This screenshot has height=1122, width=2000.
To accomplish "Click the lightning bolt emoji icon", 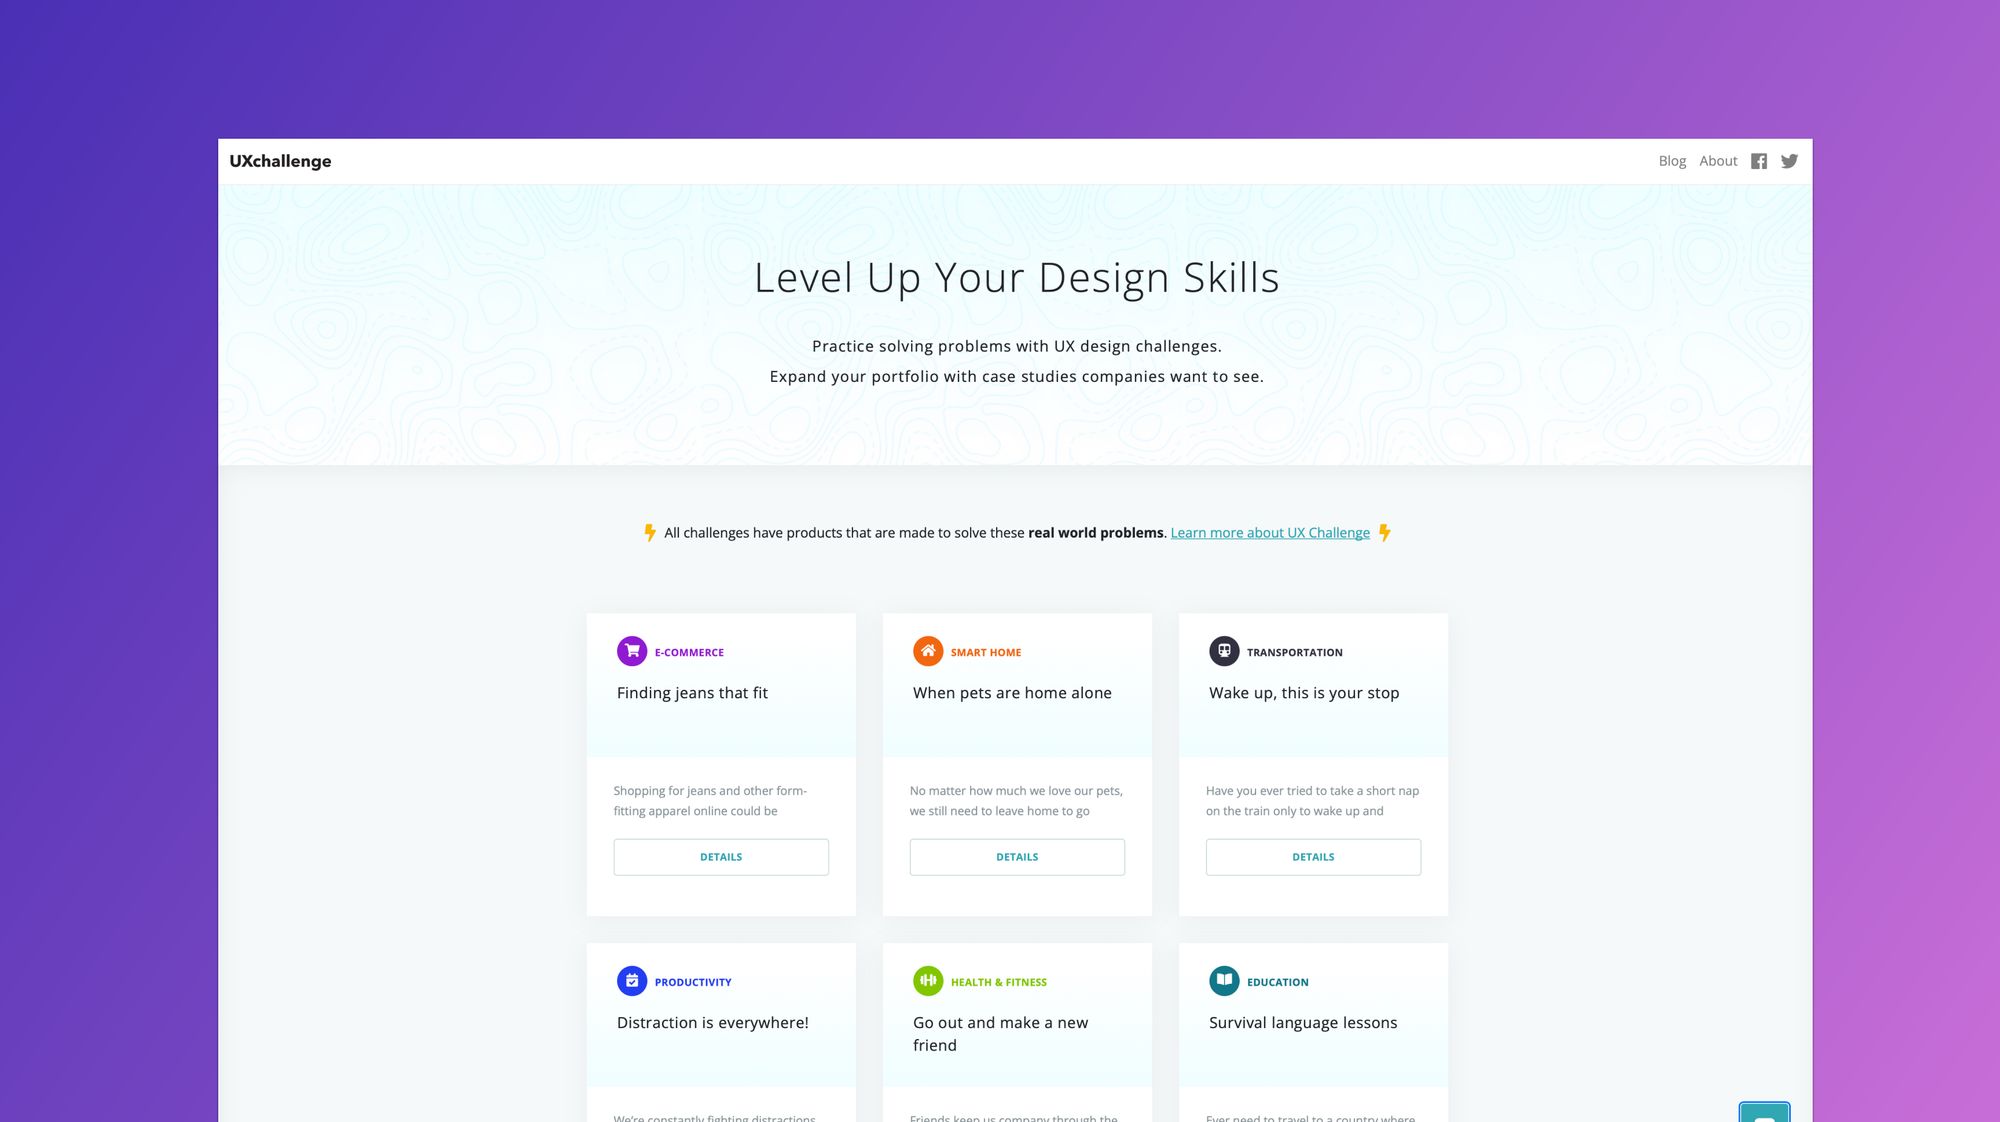I will [x=647, y=533].
